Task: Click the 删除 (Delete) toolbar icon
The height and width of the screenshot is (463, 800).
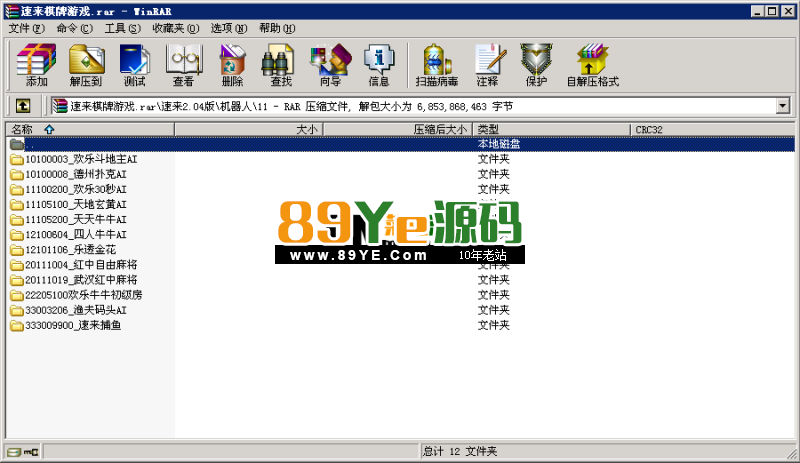Action: 232,65
